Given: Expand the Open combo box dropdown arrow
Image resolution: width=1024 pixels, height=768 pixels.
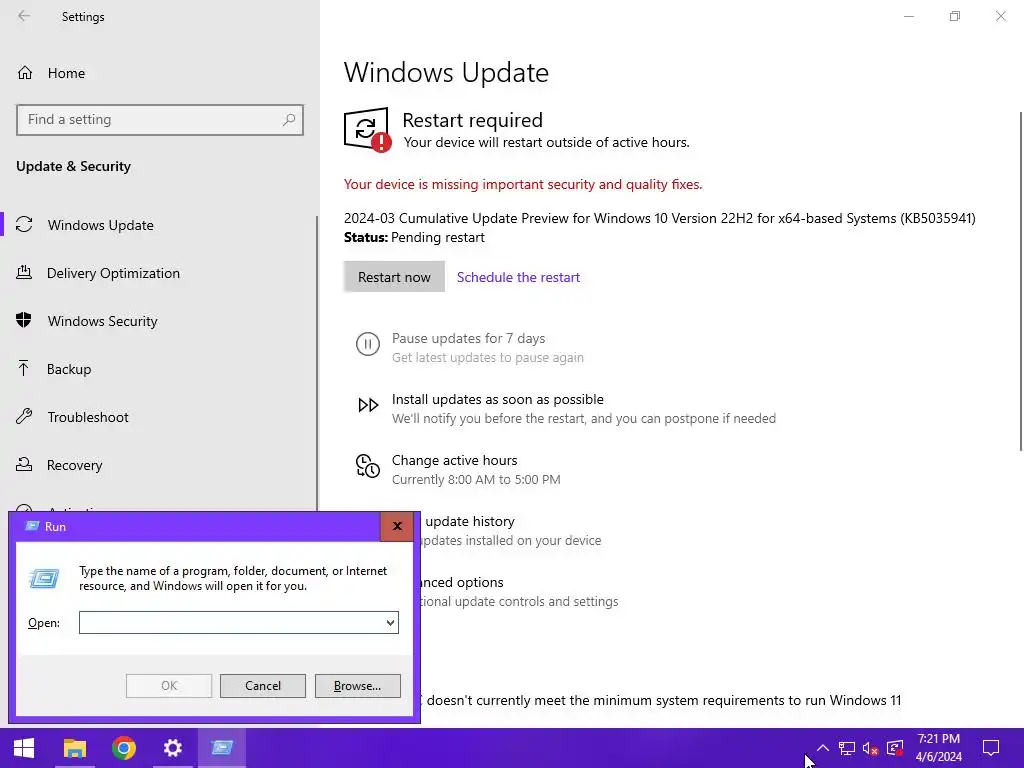Looking at the screenshot, I should coord(391,622).
